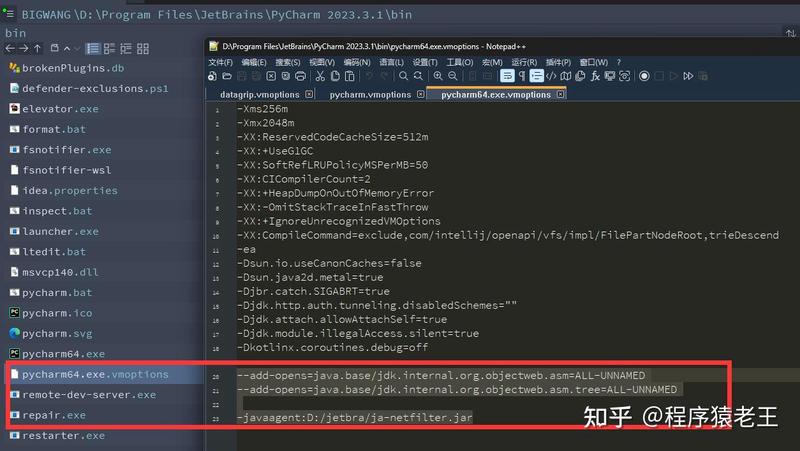Close the pycharm.vmoptions tab
Screen dimensions: 800x451
[x=420, y=94]
